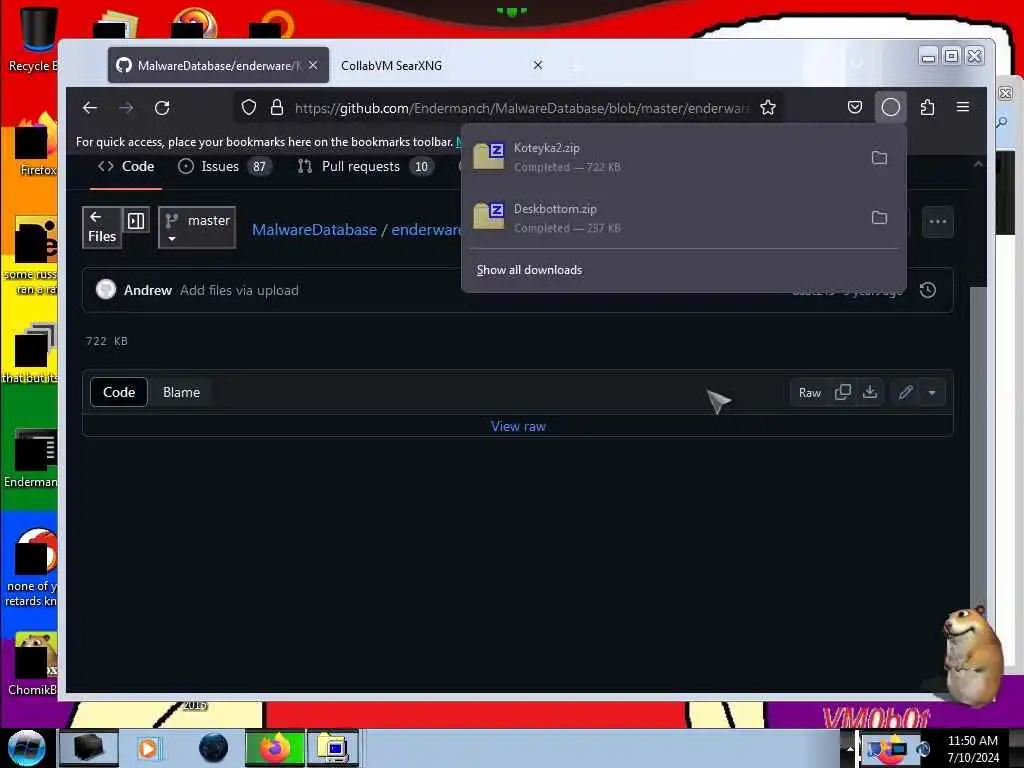The width and height of the screenshot is (1024, 768).
Task: Click the taskbar clock showing 11:50 AM
Action: click(973, 748)
